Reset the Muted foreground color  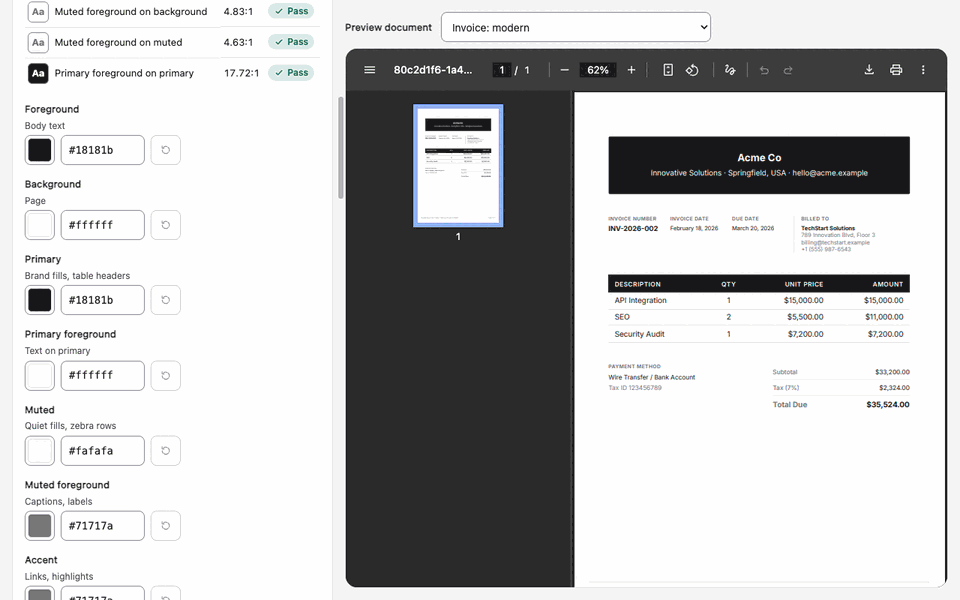(165, 525)
